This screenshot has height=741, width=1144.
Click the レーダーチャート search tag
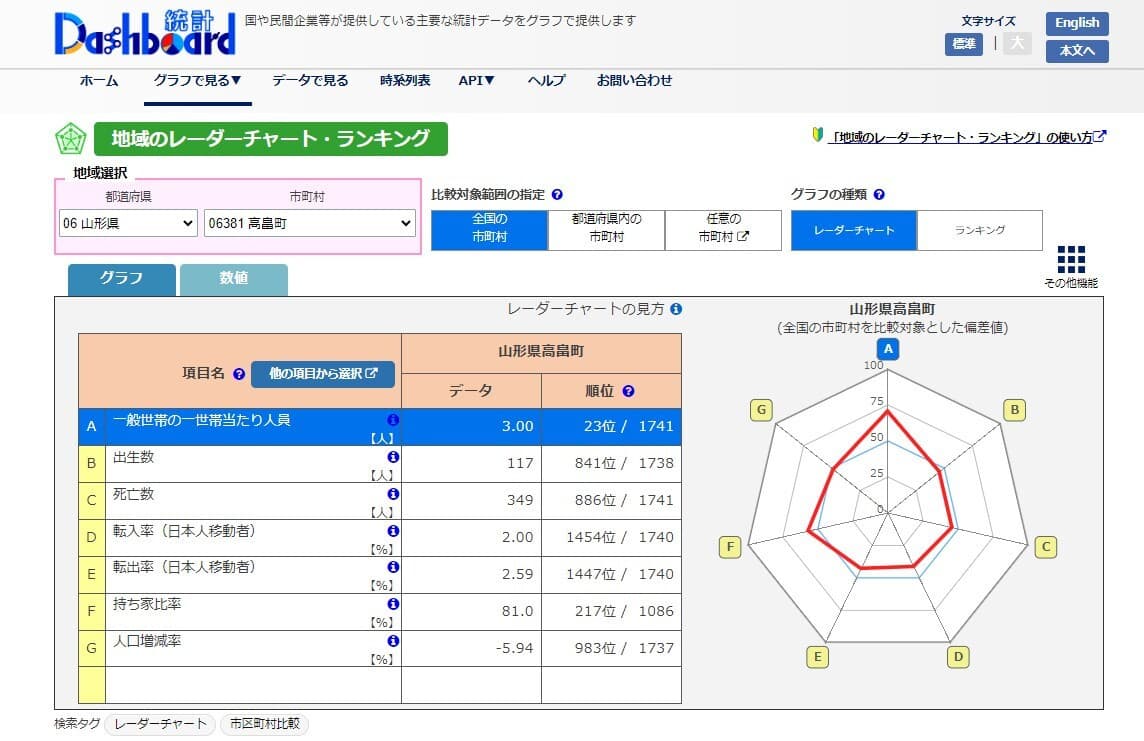click(160, 724)
